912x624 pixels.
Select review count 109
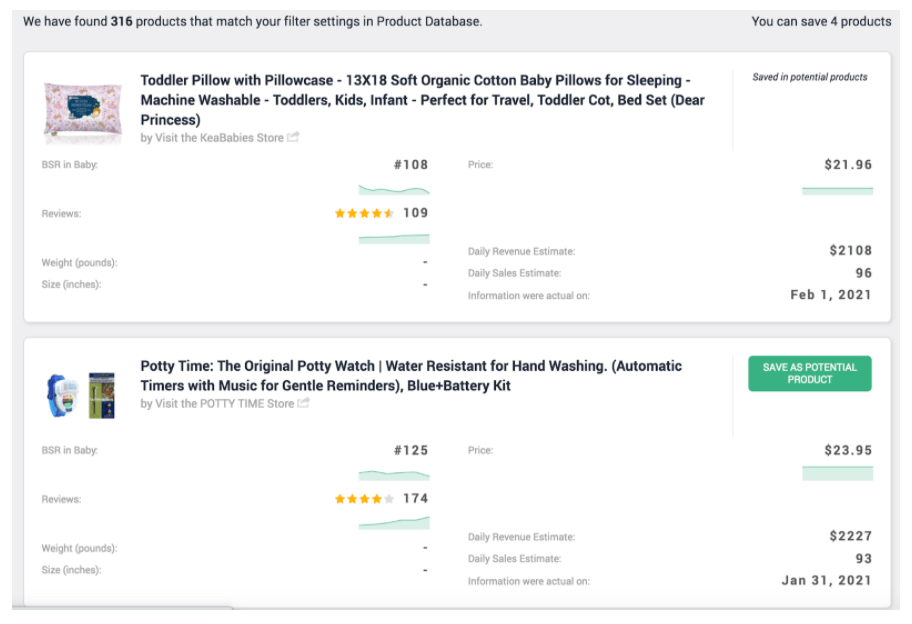(x=416, y=213)
